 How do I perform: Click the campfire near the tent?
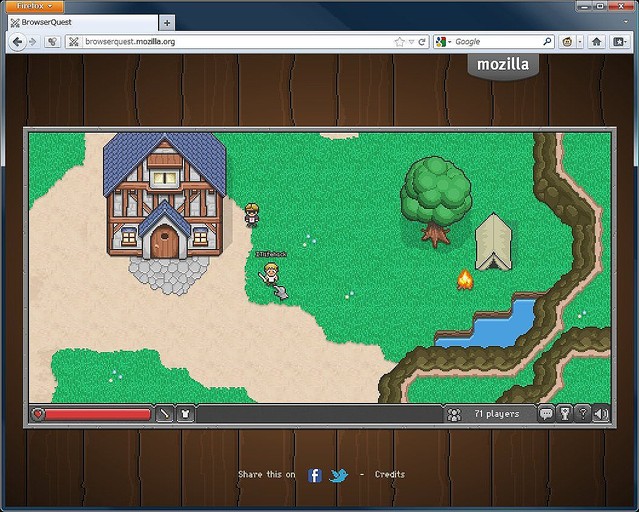click(465, 280)
